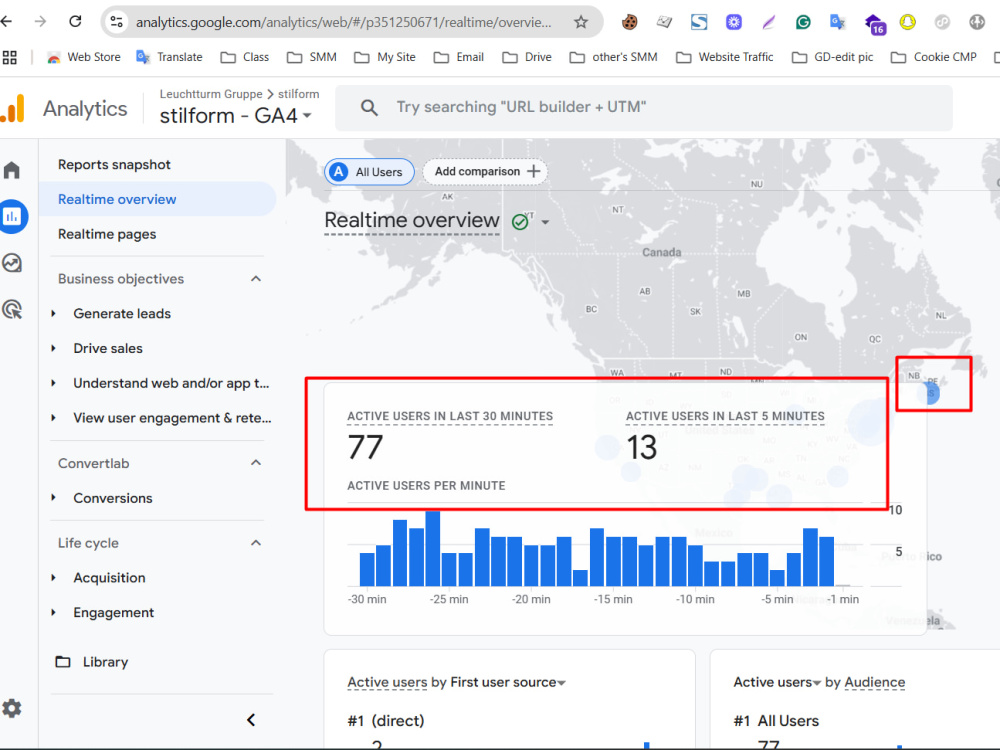
Task: Collapse the Life cycle section
Action: [x=256, y=543]
